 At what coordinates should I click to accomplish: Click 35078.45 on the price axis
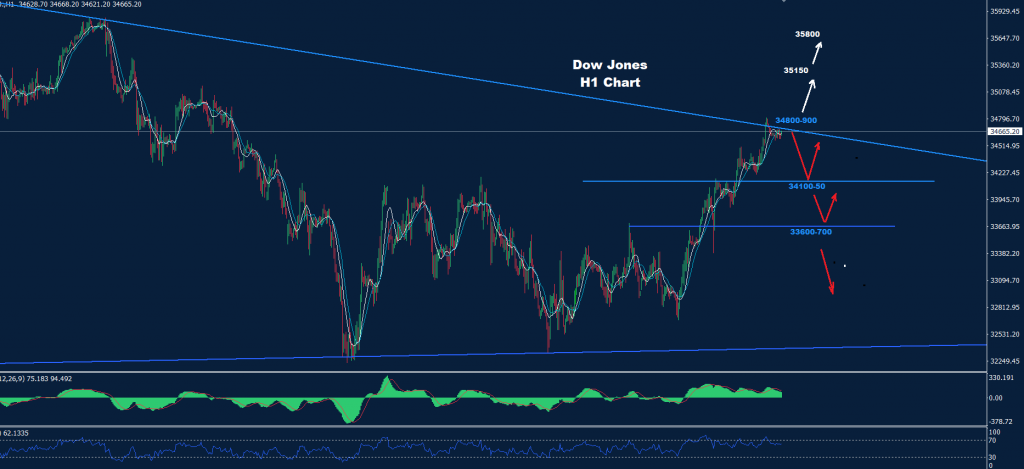(1006, 92)
